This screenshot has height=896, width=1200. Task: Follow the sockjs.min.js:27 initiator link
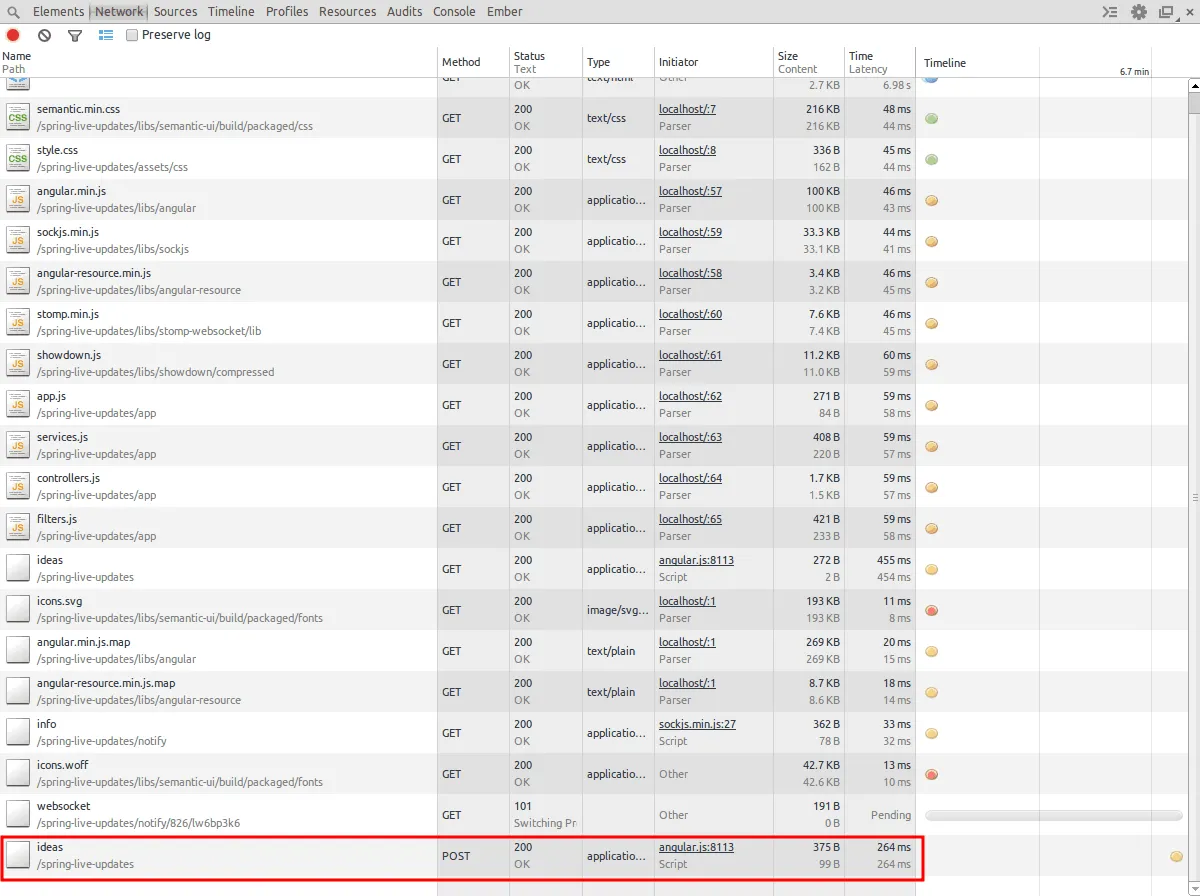click(x=697, y=724)
